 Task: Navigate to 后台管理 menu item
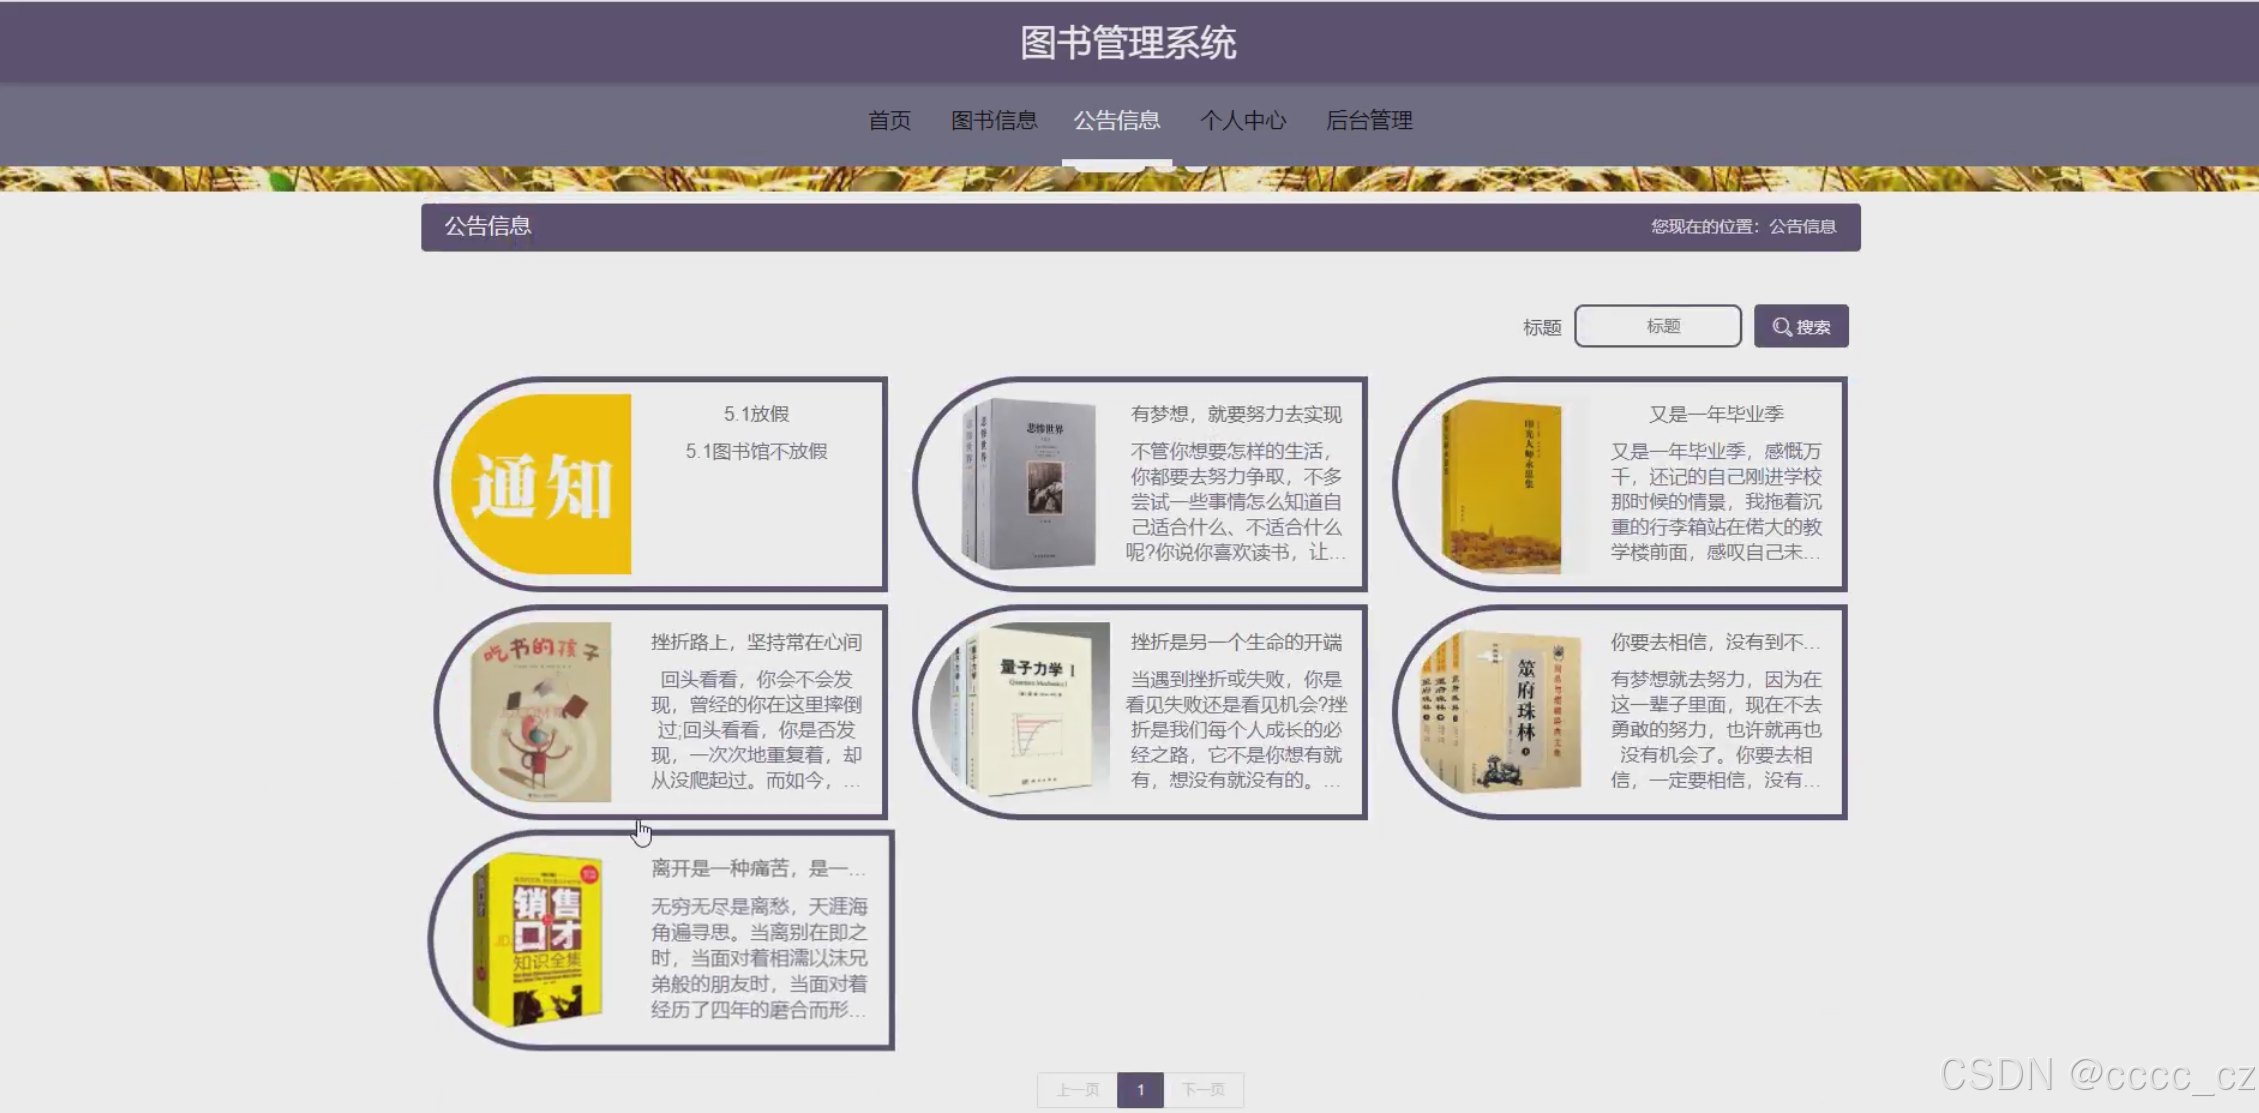pyautogui.click(x=1369, y=121)
